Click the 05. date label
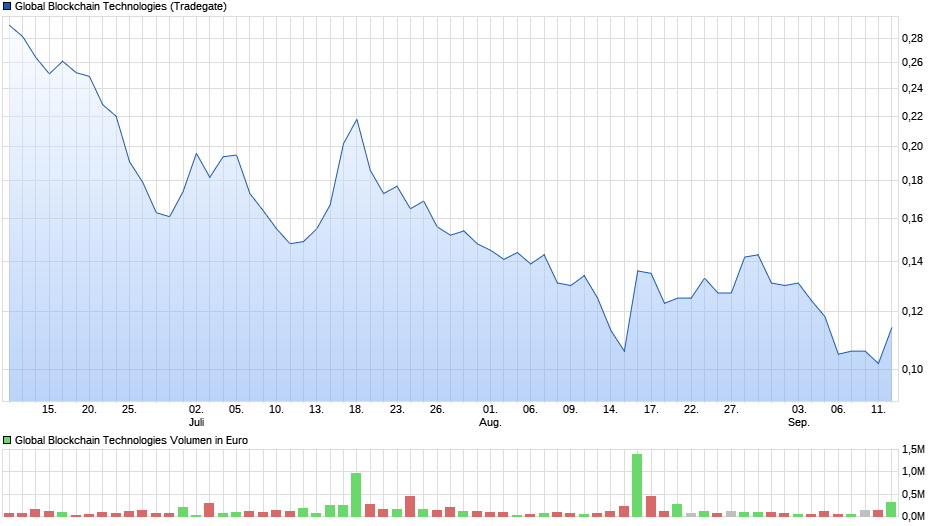Screen dimensions: 940x526 click(236, 410)
